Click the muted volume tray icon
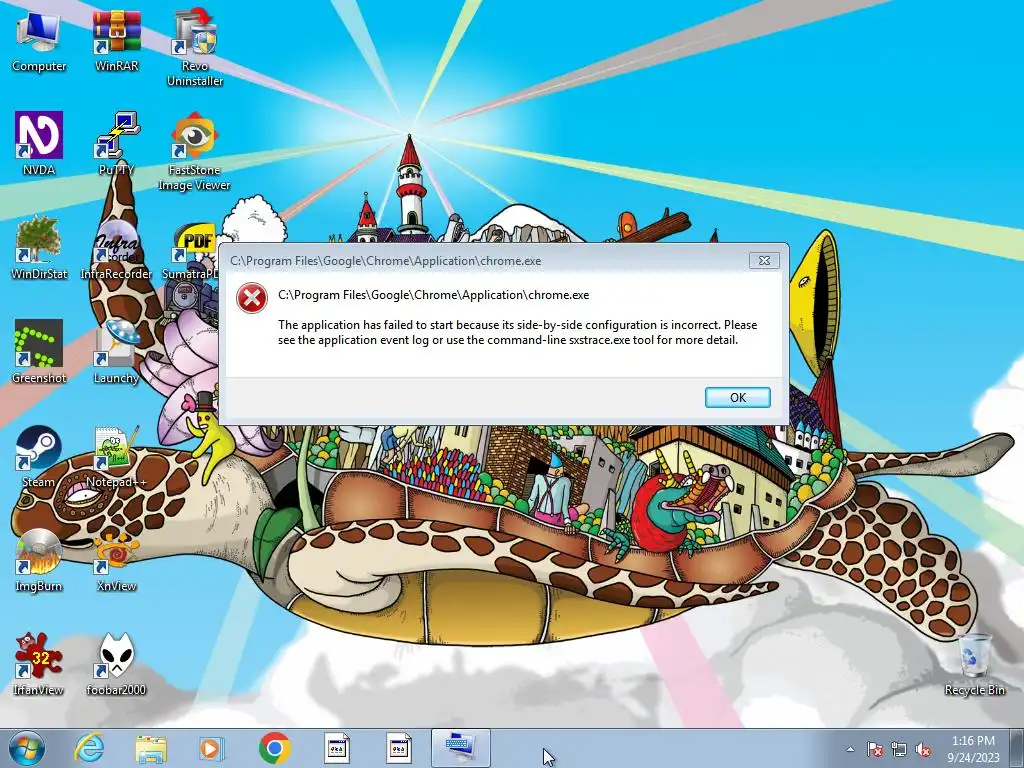Screen dimensions: 1024x768 (x=923, y=749)
